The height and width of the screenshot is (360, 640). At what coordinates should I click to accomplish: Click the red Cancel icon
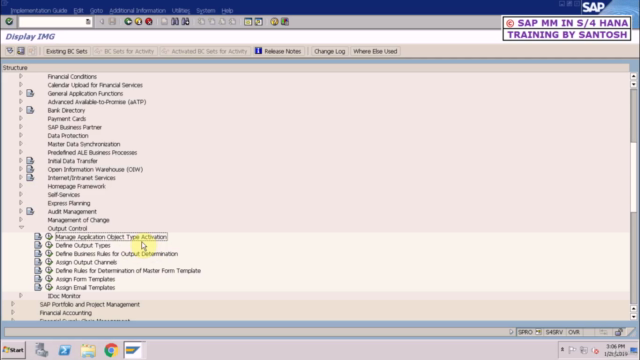tap(149, 22)
